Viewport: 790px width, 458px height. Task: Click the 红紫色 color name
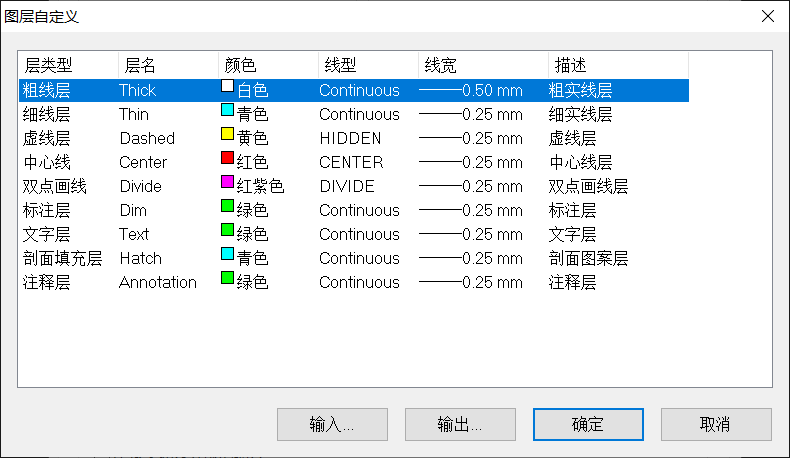coord(260,186)
